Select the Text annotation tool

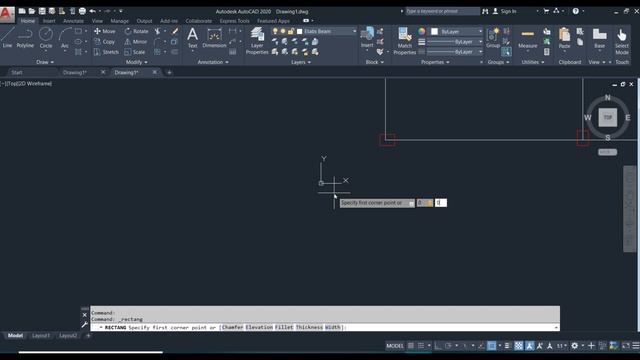(192, 38)
